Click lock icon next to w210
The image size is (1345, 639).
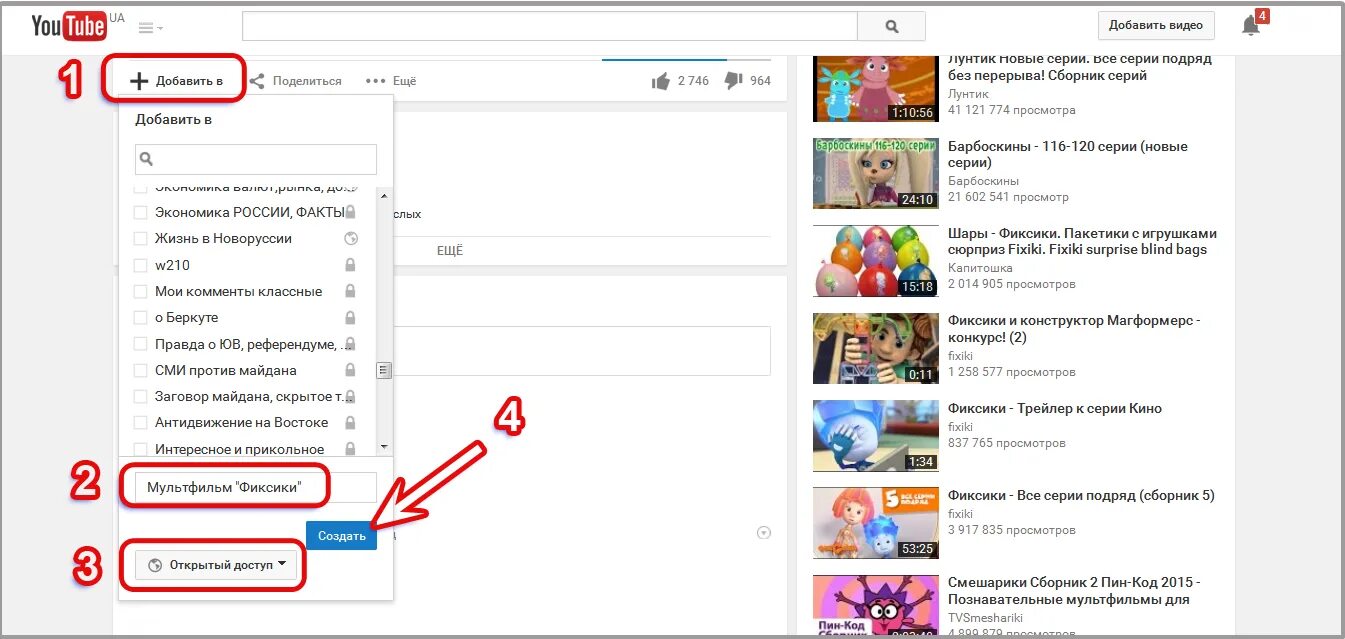(x=350, y=265)
